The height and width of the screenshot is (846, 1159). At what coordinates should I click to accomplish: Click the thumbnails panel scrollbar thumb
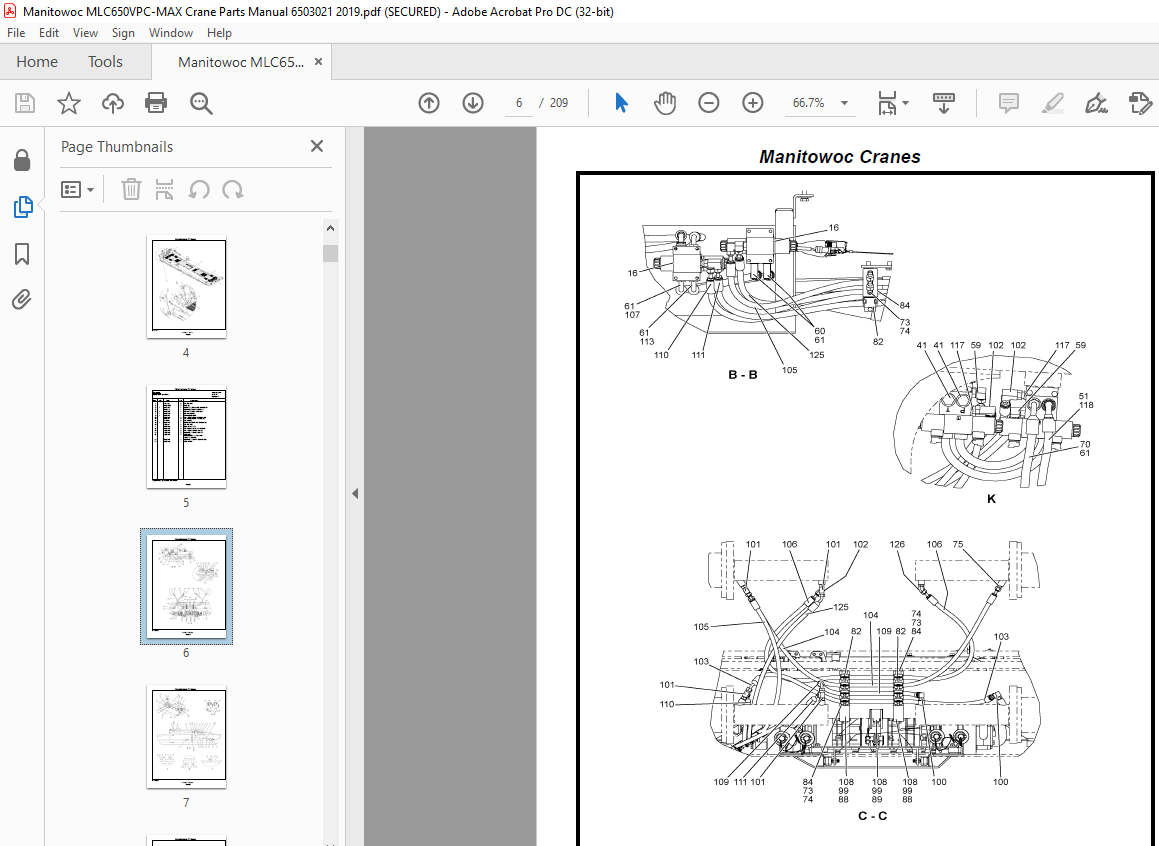tap(330, 253)
